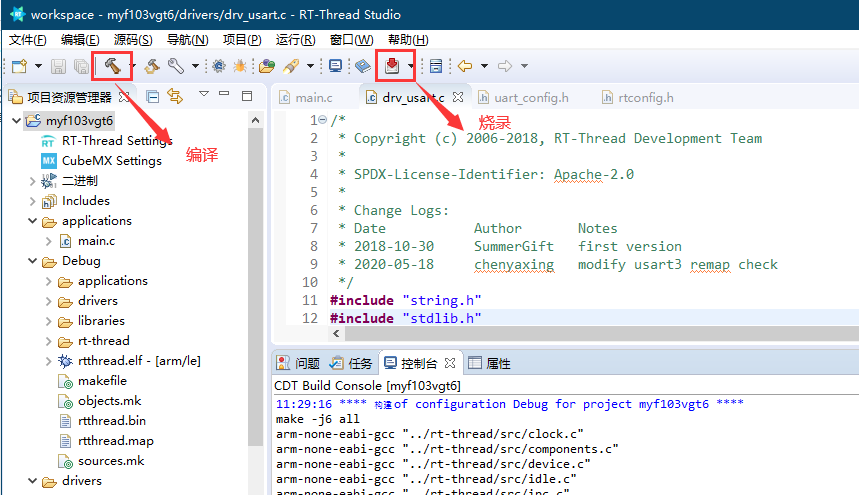Open the back navigation history dropdown
This screenshot has width=859, height=495.
(x=484, y=66)
